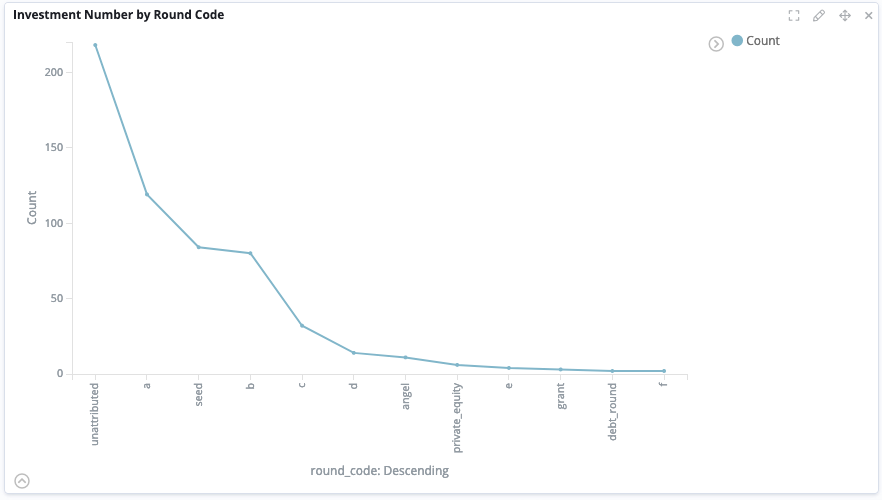Collapse the legend using the arrow toggle

(716, 44)
